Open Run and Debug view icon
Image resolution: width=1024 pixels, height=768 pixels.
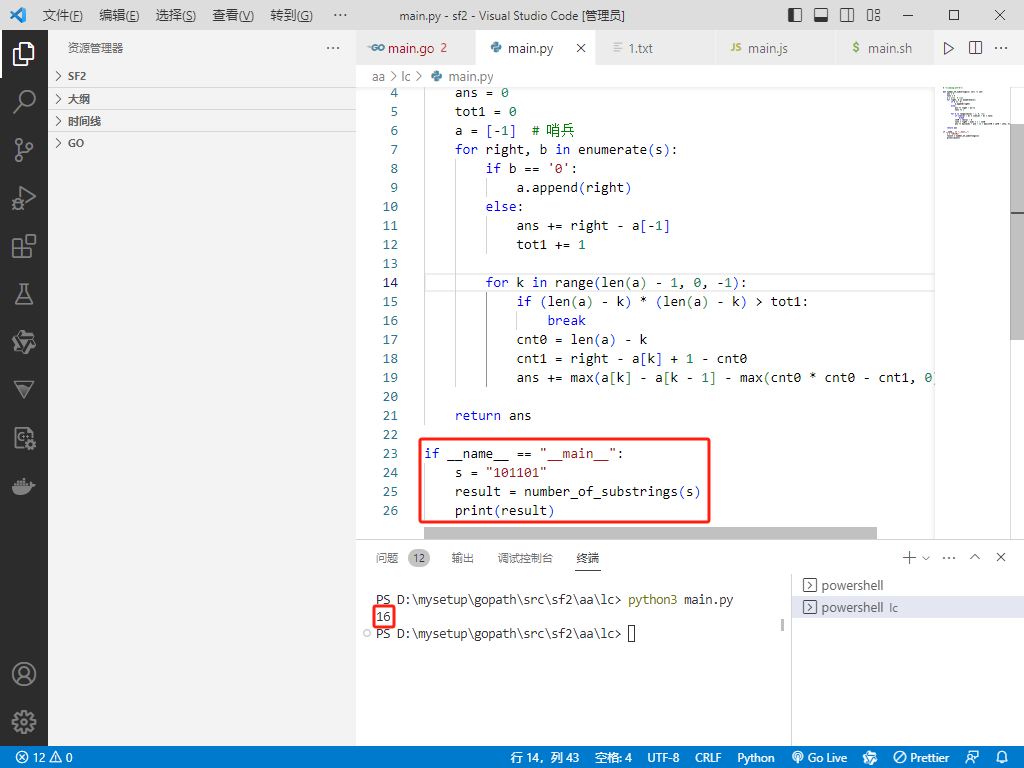click(24, 198)
